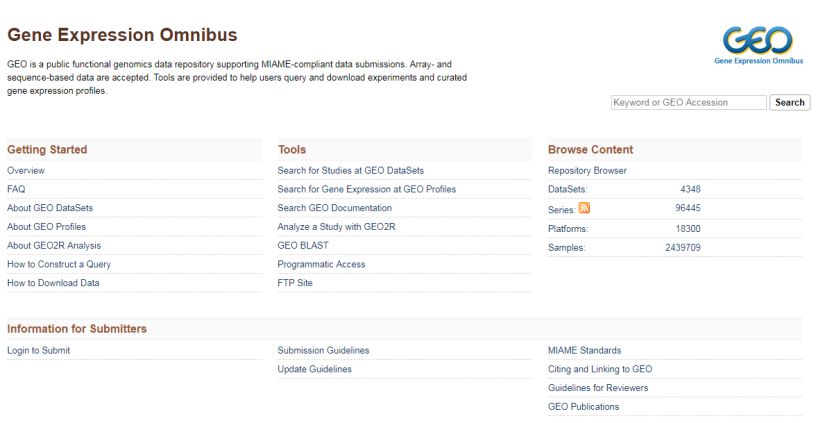This screenshot has height=423, width=817.
Task: Click the RSS feed icon next to Series
Action: pyautogui.click(x=584, y=208)
